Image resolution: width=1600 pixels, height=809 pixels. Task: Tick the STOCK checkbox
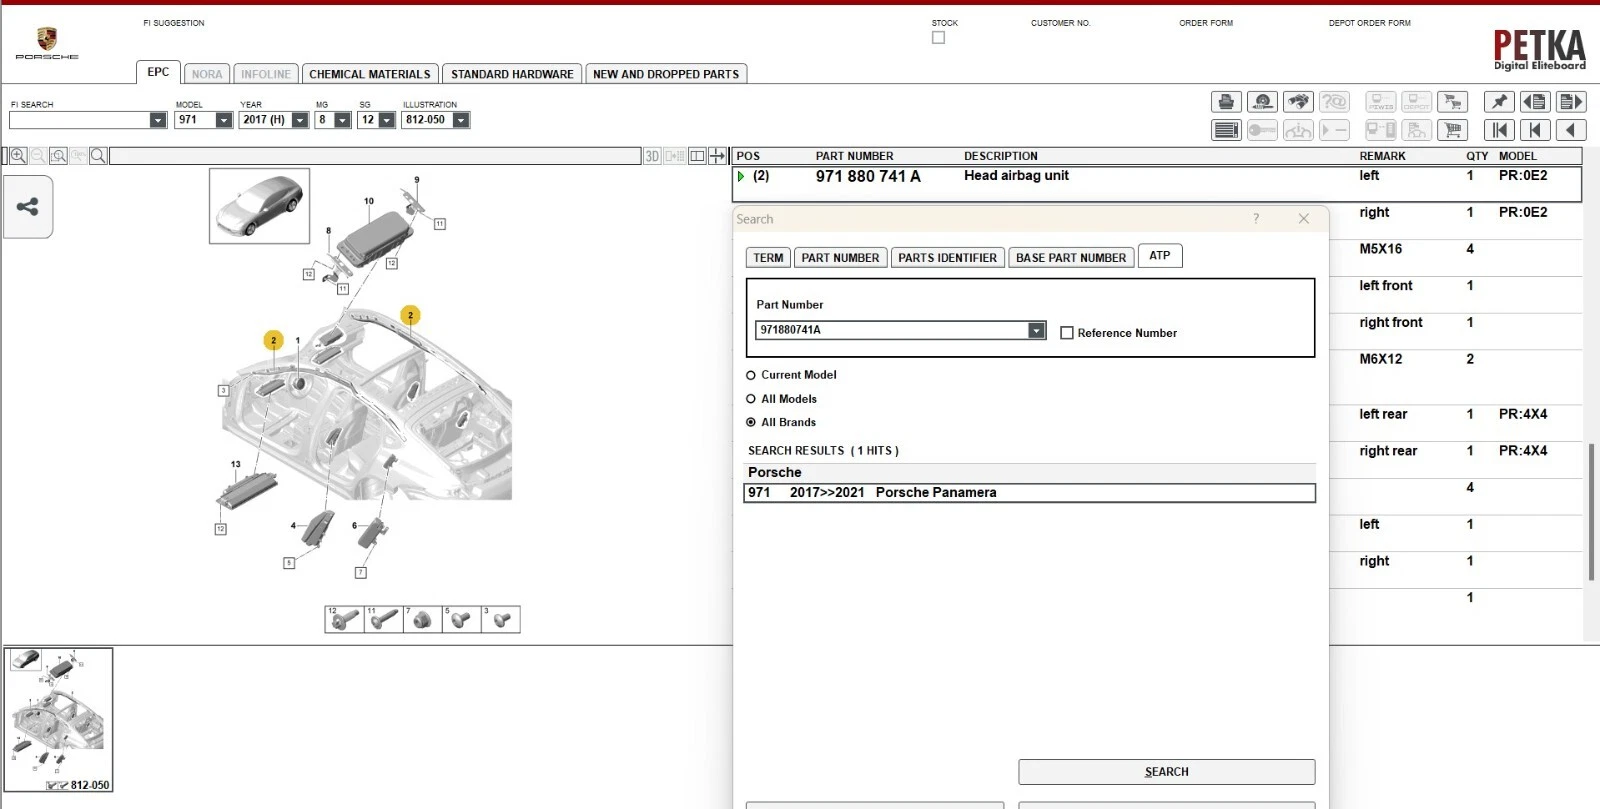pyautogui.click(x=938, y=38)
